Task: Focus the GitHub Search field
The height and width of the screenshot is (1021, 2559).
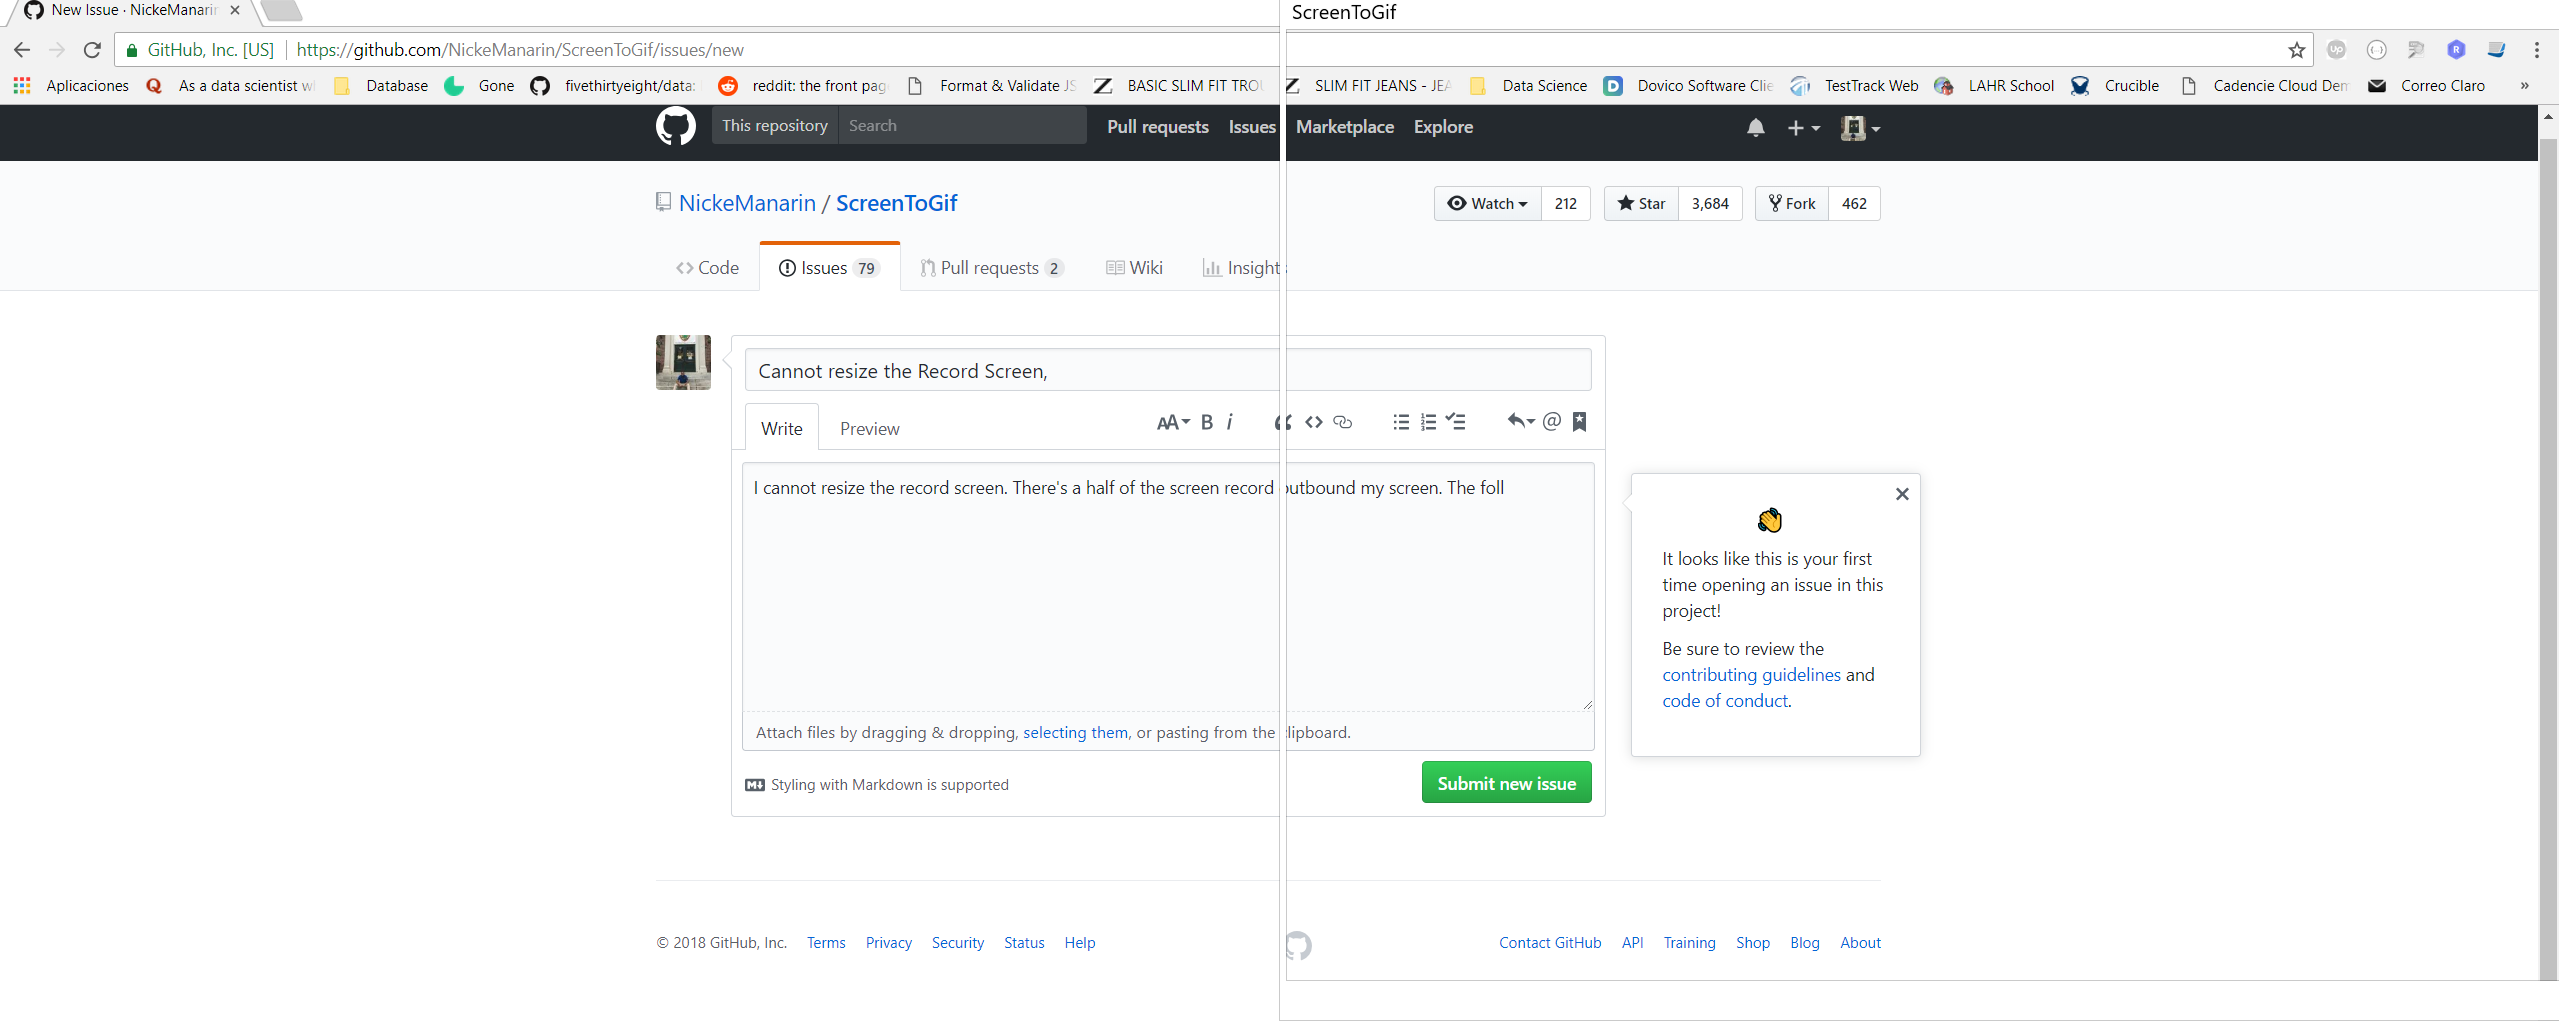Action: (x=962, y=126)
